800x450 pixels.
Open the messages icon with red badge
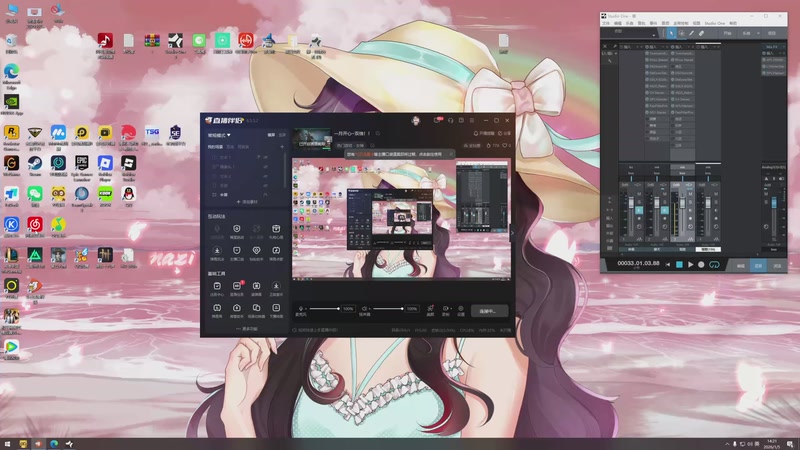[438, 120]
